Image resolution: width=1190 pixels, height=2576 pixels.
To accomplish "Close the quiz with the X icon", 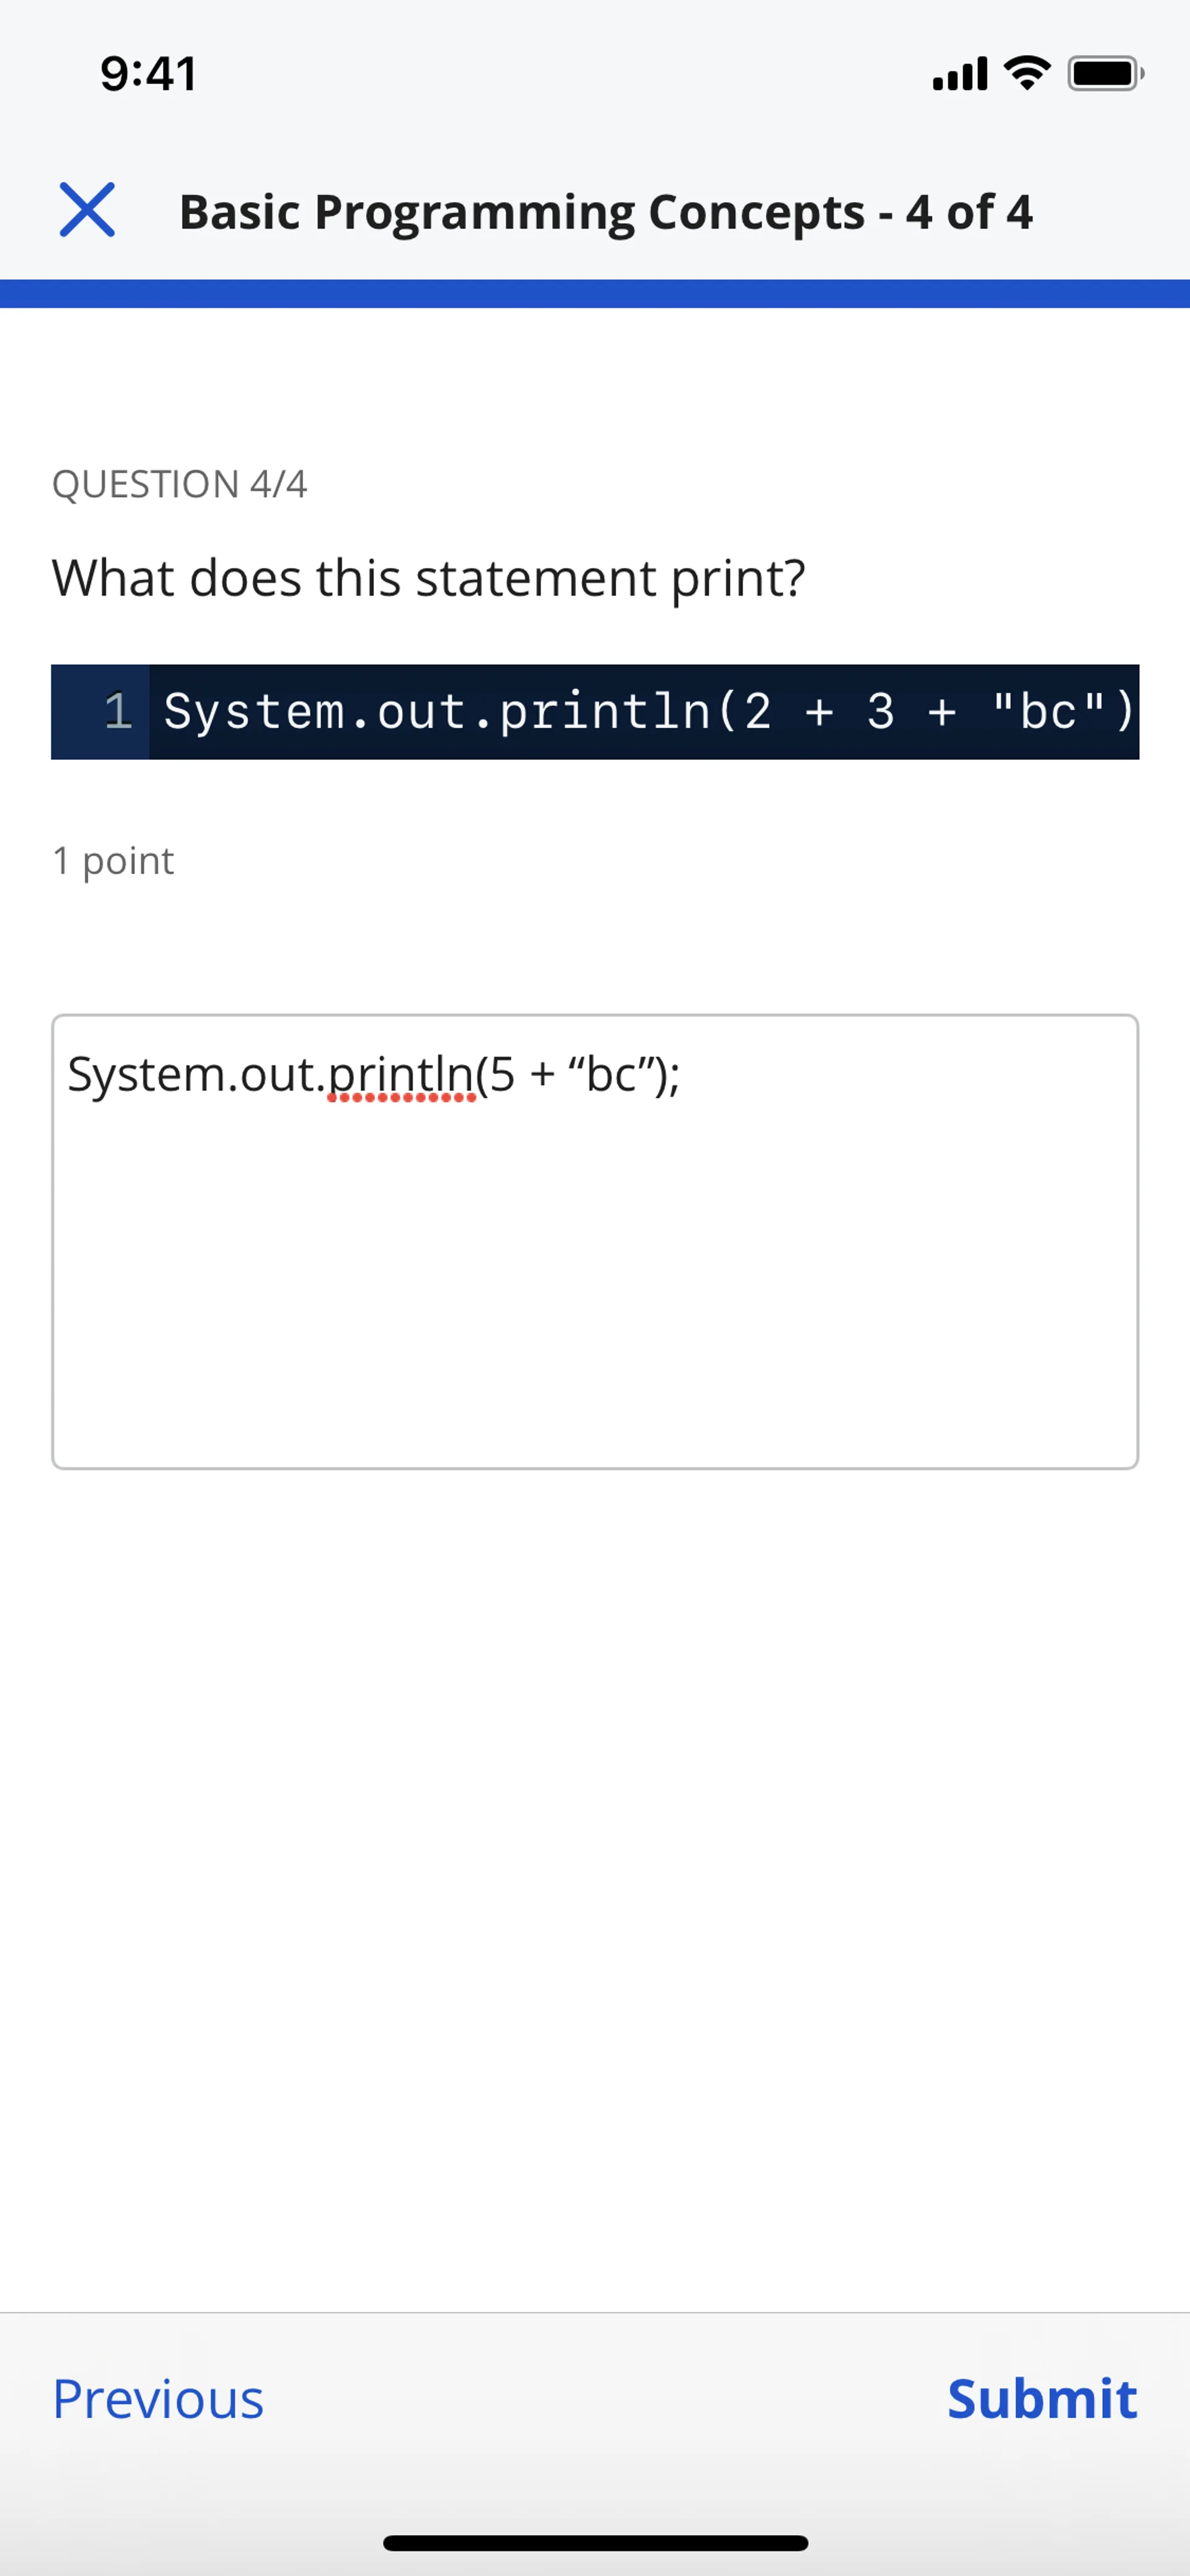I will coord(87,210).
